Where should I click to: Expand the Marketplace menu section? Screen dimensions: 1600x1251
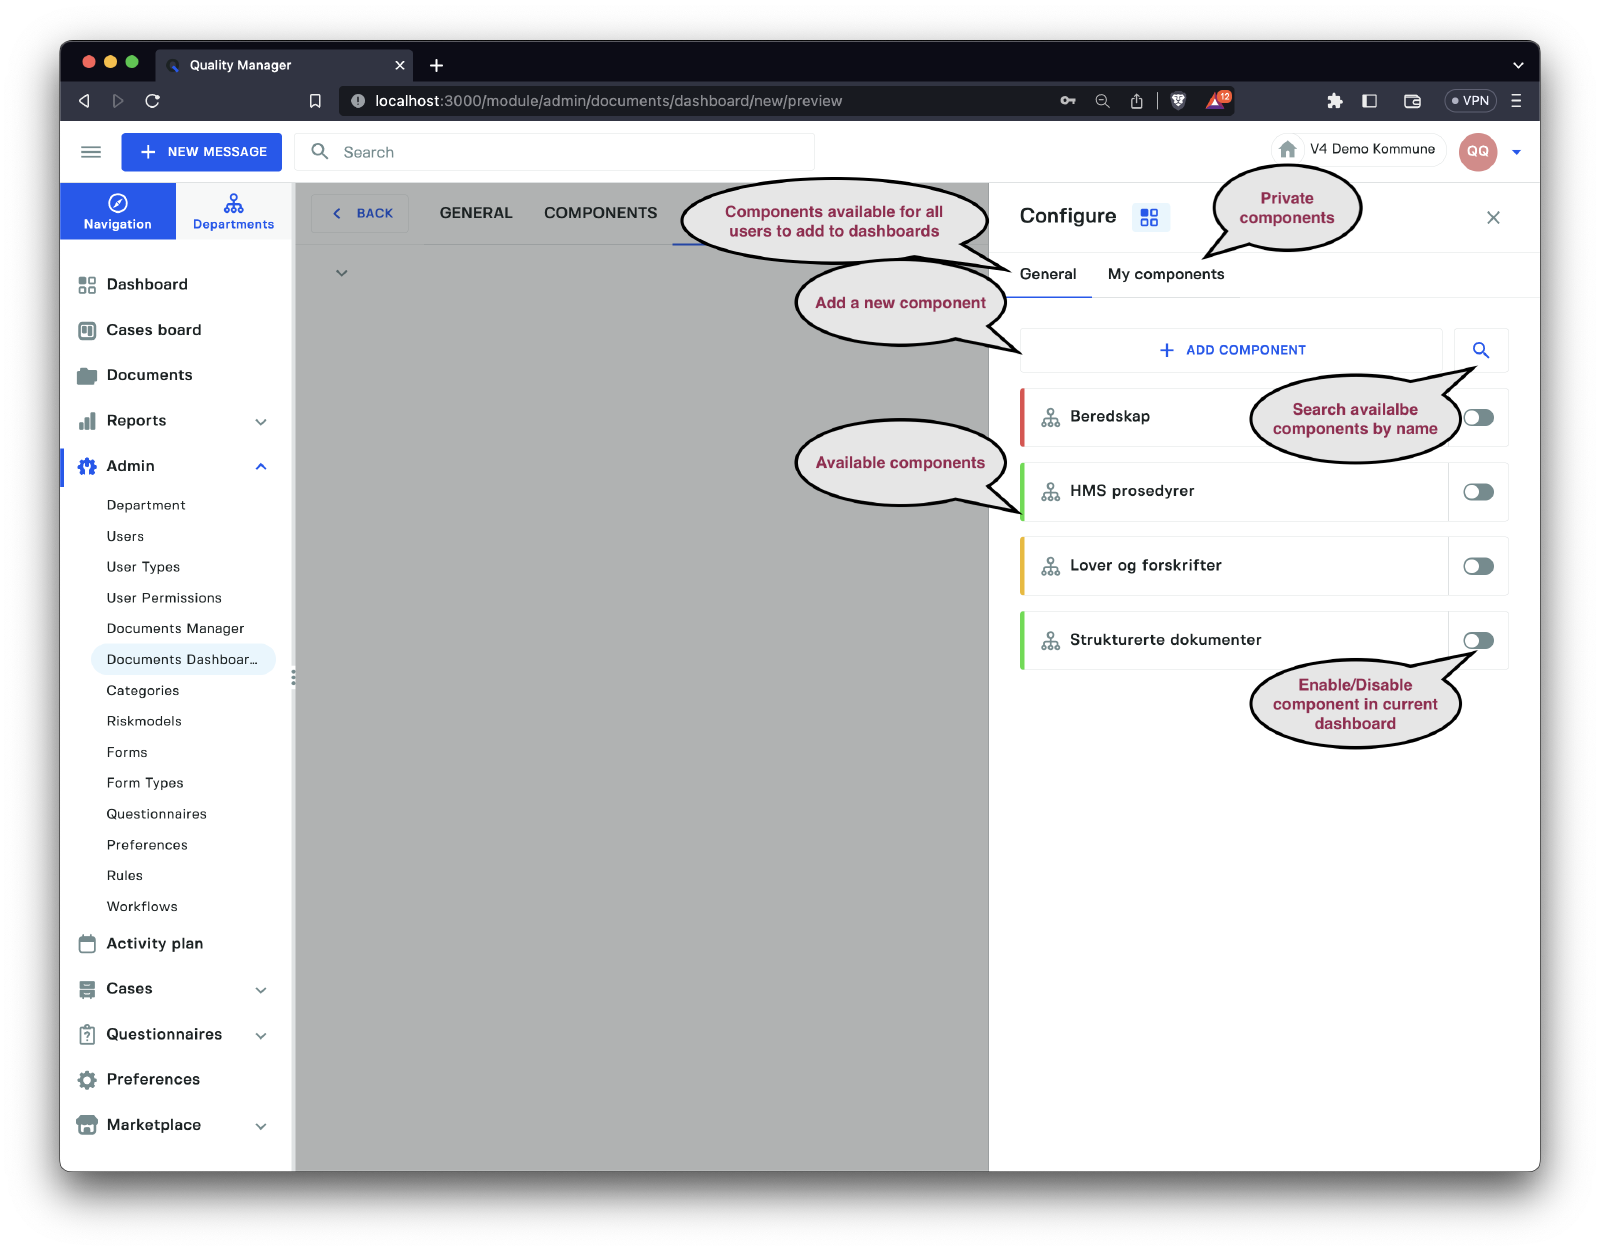(x=261, y=1126)
